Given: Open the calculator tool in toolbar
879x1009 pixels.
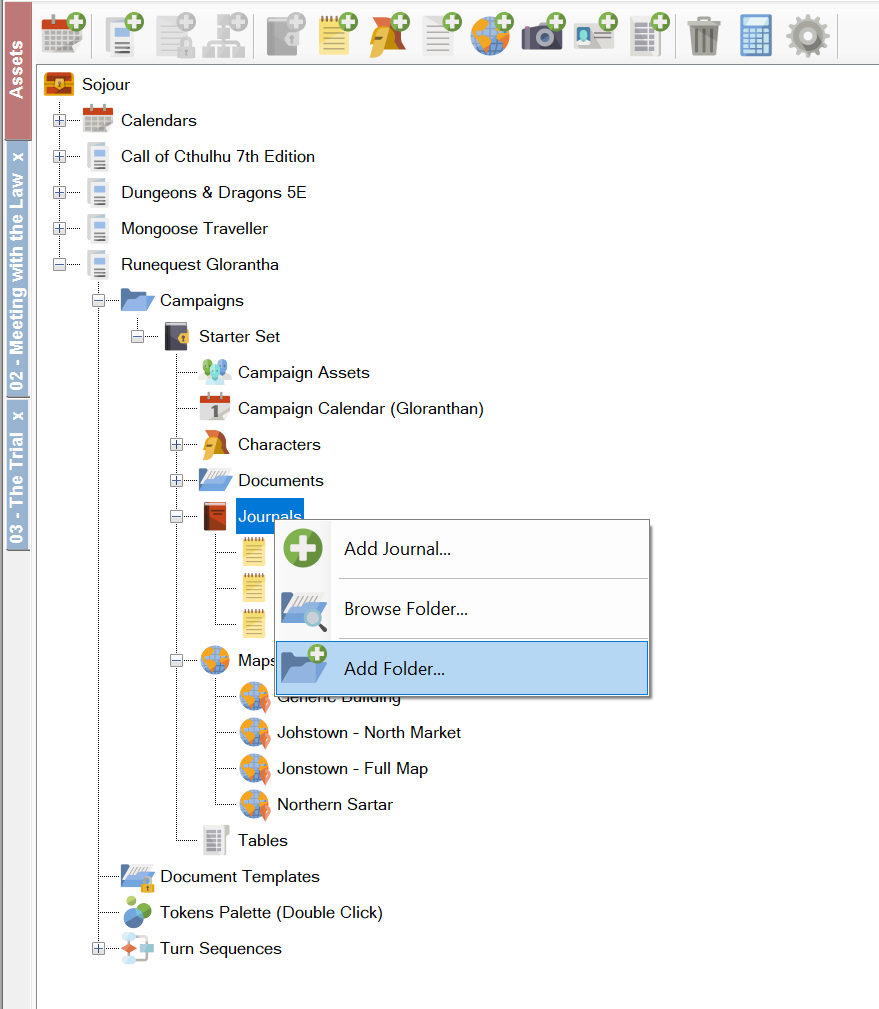Looking at the screenshot, I should pyautogui.click(x=755, y=36).
